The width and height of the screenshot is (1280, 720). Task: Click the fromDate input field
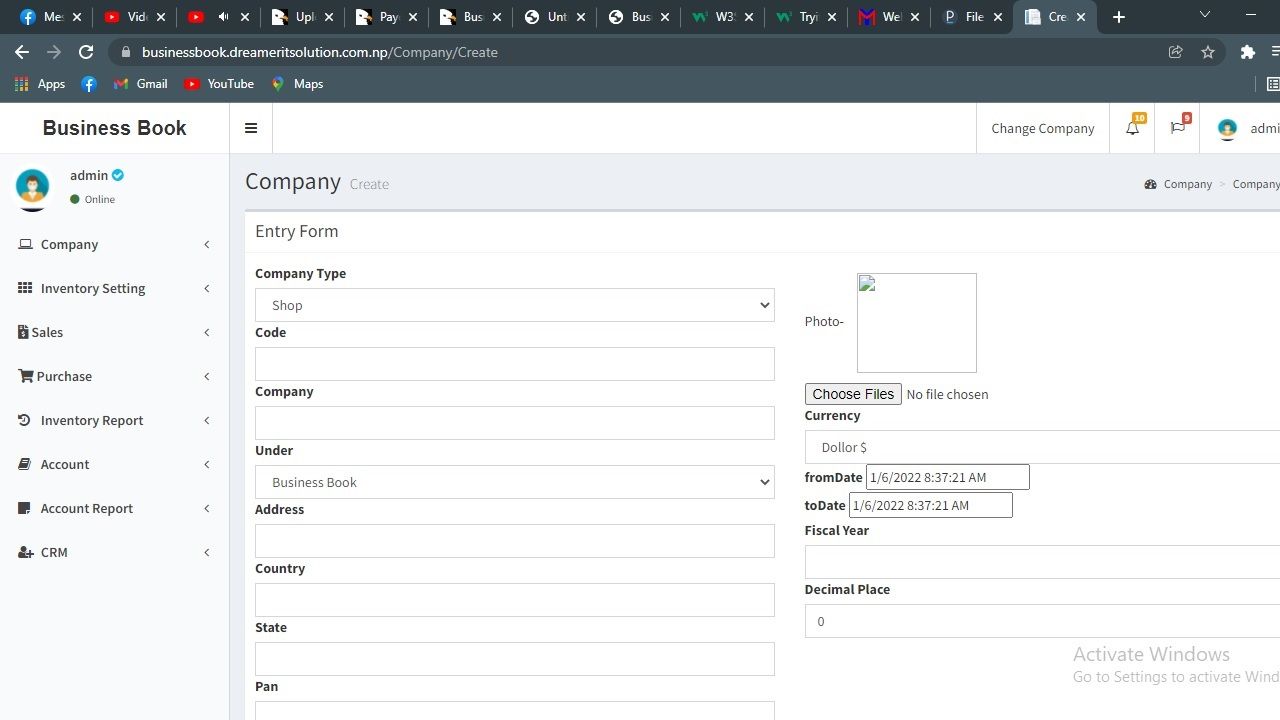947,477
